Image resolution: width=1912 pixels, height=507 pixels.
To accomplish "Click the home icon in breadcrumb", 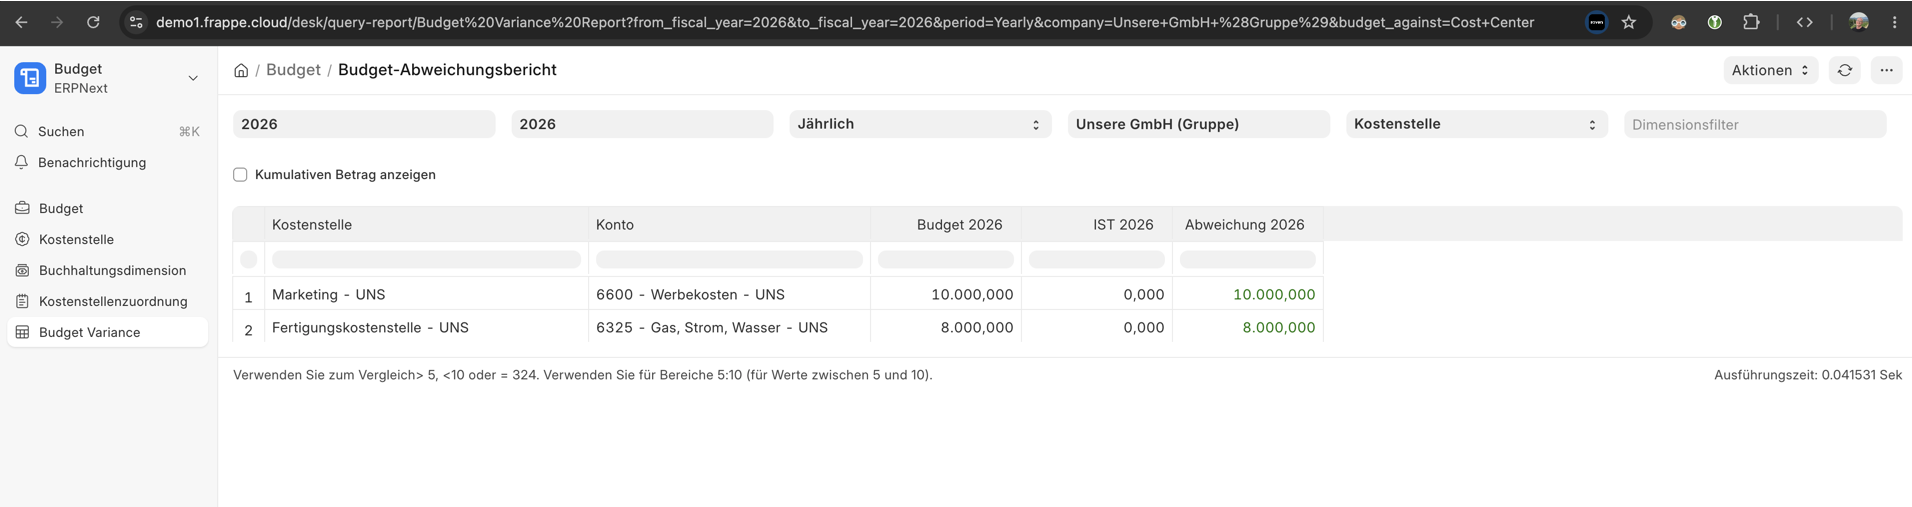I will (241, 70).
